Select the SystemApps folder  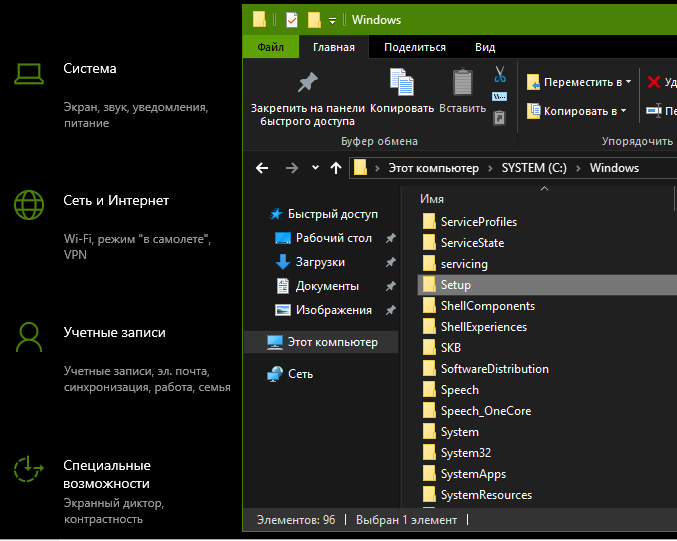[x=473, y=474]
